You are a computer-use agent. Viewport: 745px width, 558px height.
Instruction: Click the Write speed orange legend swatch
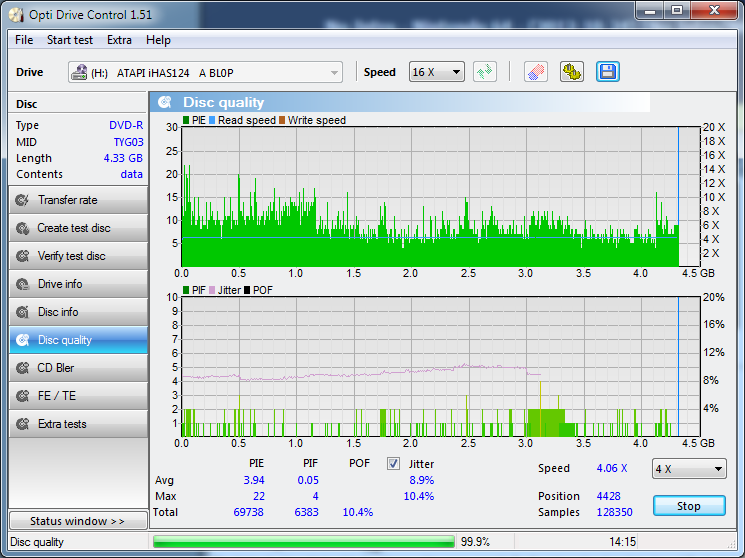click(282, 120)
